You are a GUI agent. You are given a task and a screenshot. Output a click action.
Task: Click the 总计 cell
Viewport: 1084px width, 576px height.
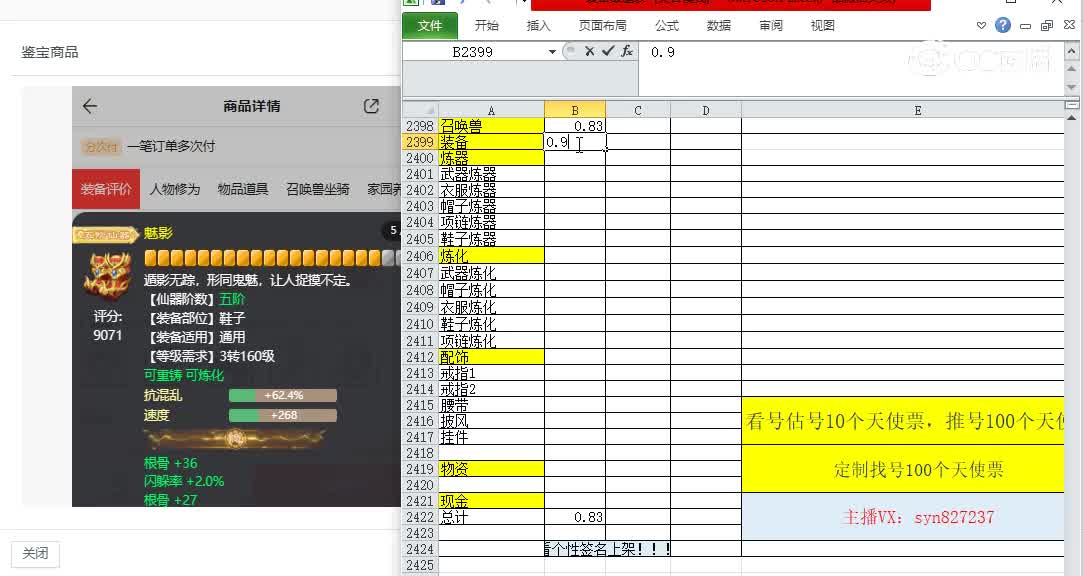[x=491, y=517]
